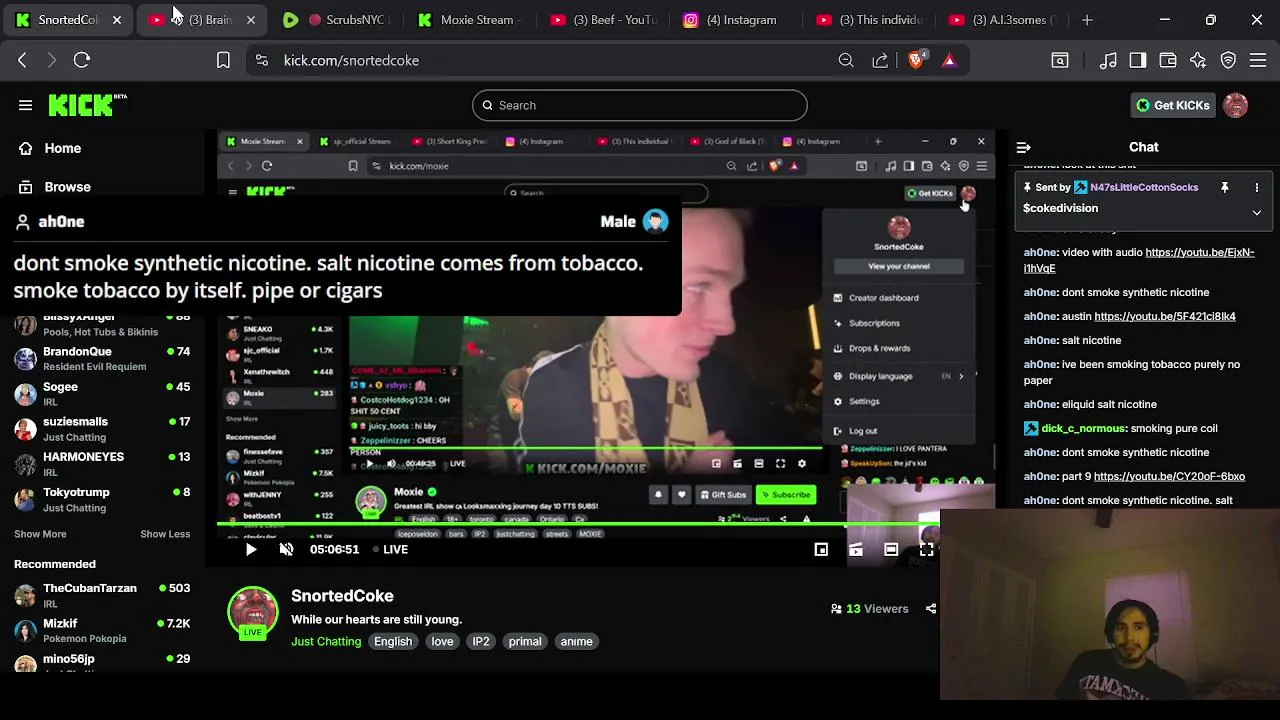This screenshot has height=720, width=1280.
Task: Bookmark this page in the browser
Action: pyautogui.click(x=223, y=60)
